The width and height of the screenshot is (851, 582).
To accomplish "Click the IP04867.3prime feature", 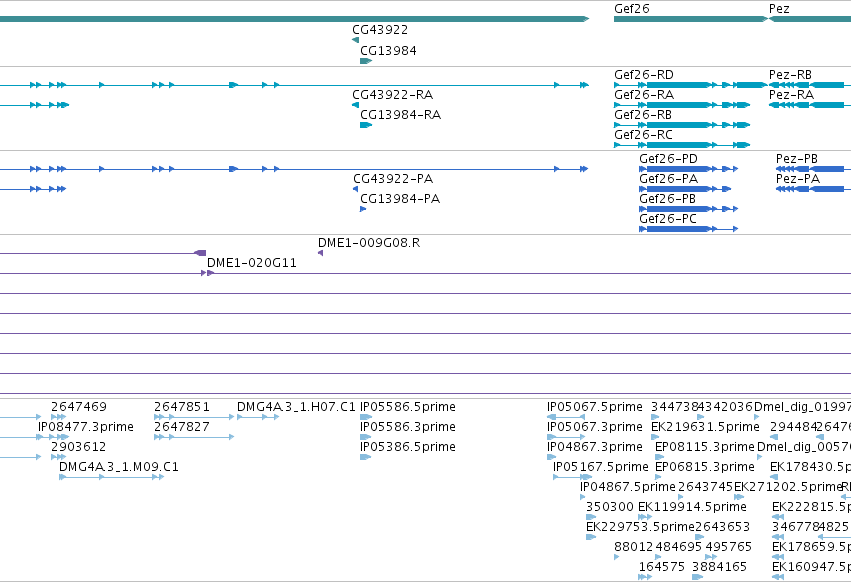I will pyautogui.click(x=552, y=457).
